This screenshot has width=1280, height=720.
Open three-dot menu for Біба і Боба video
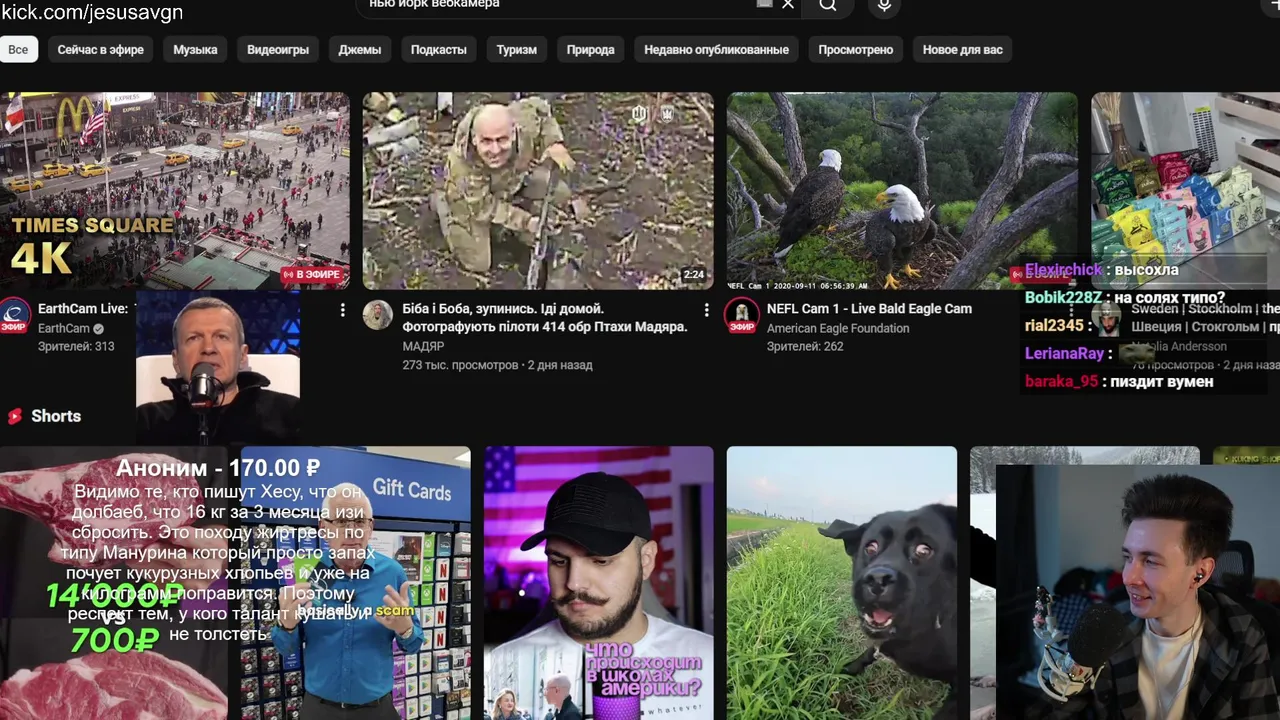coord(706,311)
